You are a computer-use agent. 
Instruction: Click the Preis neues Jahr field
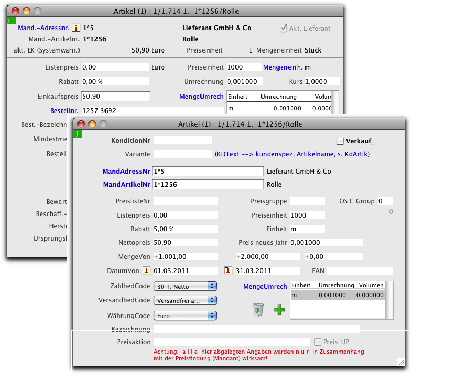click(x=326, y=242)
